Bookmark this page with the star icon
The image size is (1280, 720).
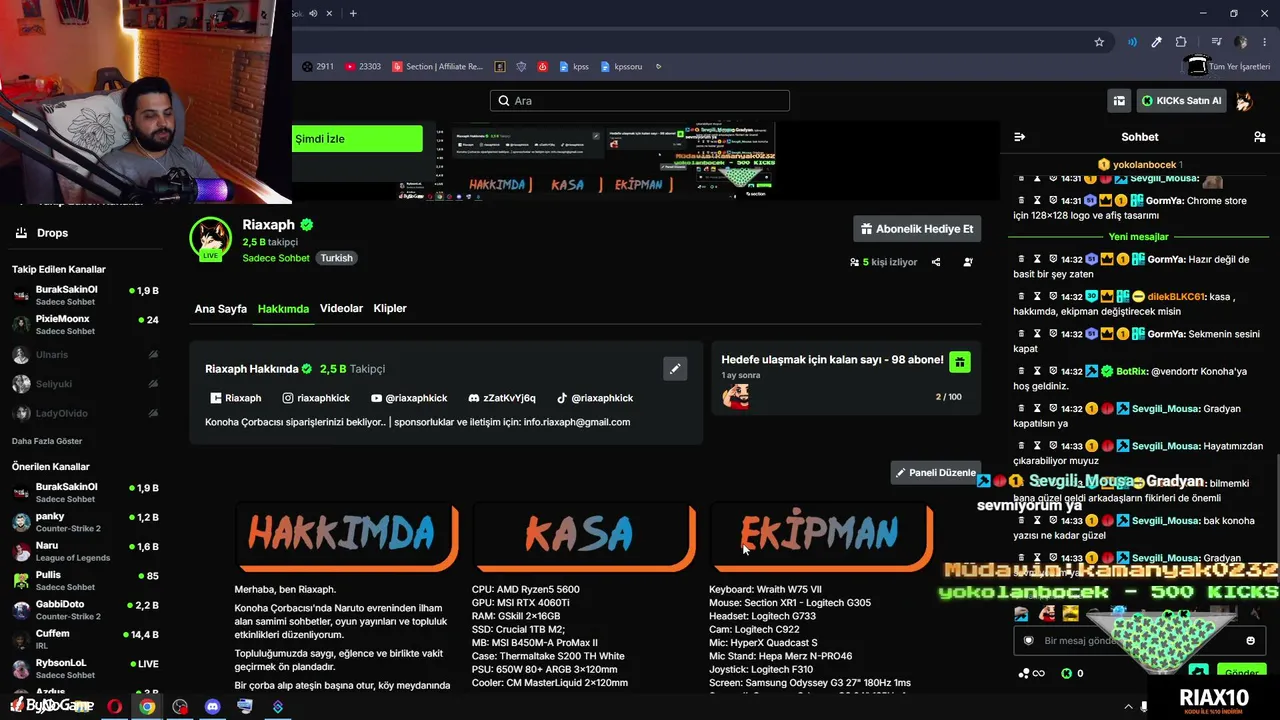pos(1099,42)
